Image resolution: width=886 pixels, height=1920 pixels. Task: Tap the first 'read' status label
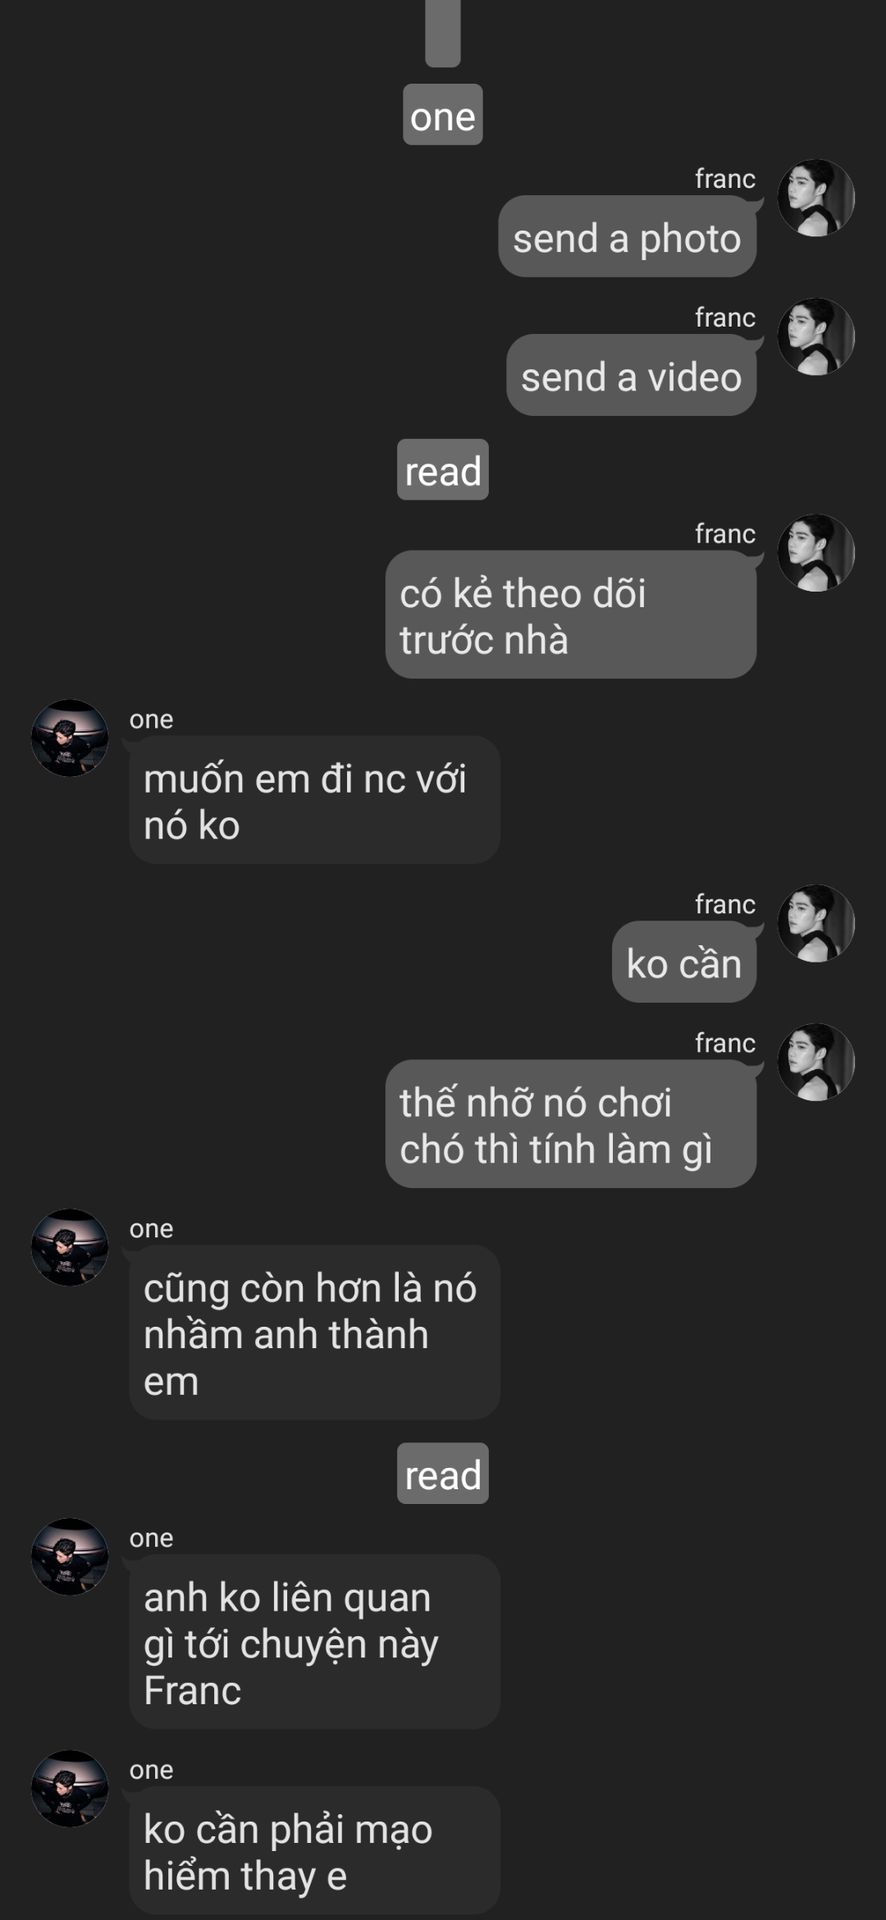pyautogui.click(x=443, y=470)
